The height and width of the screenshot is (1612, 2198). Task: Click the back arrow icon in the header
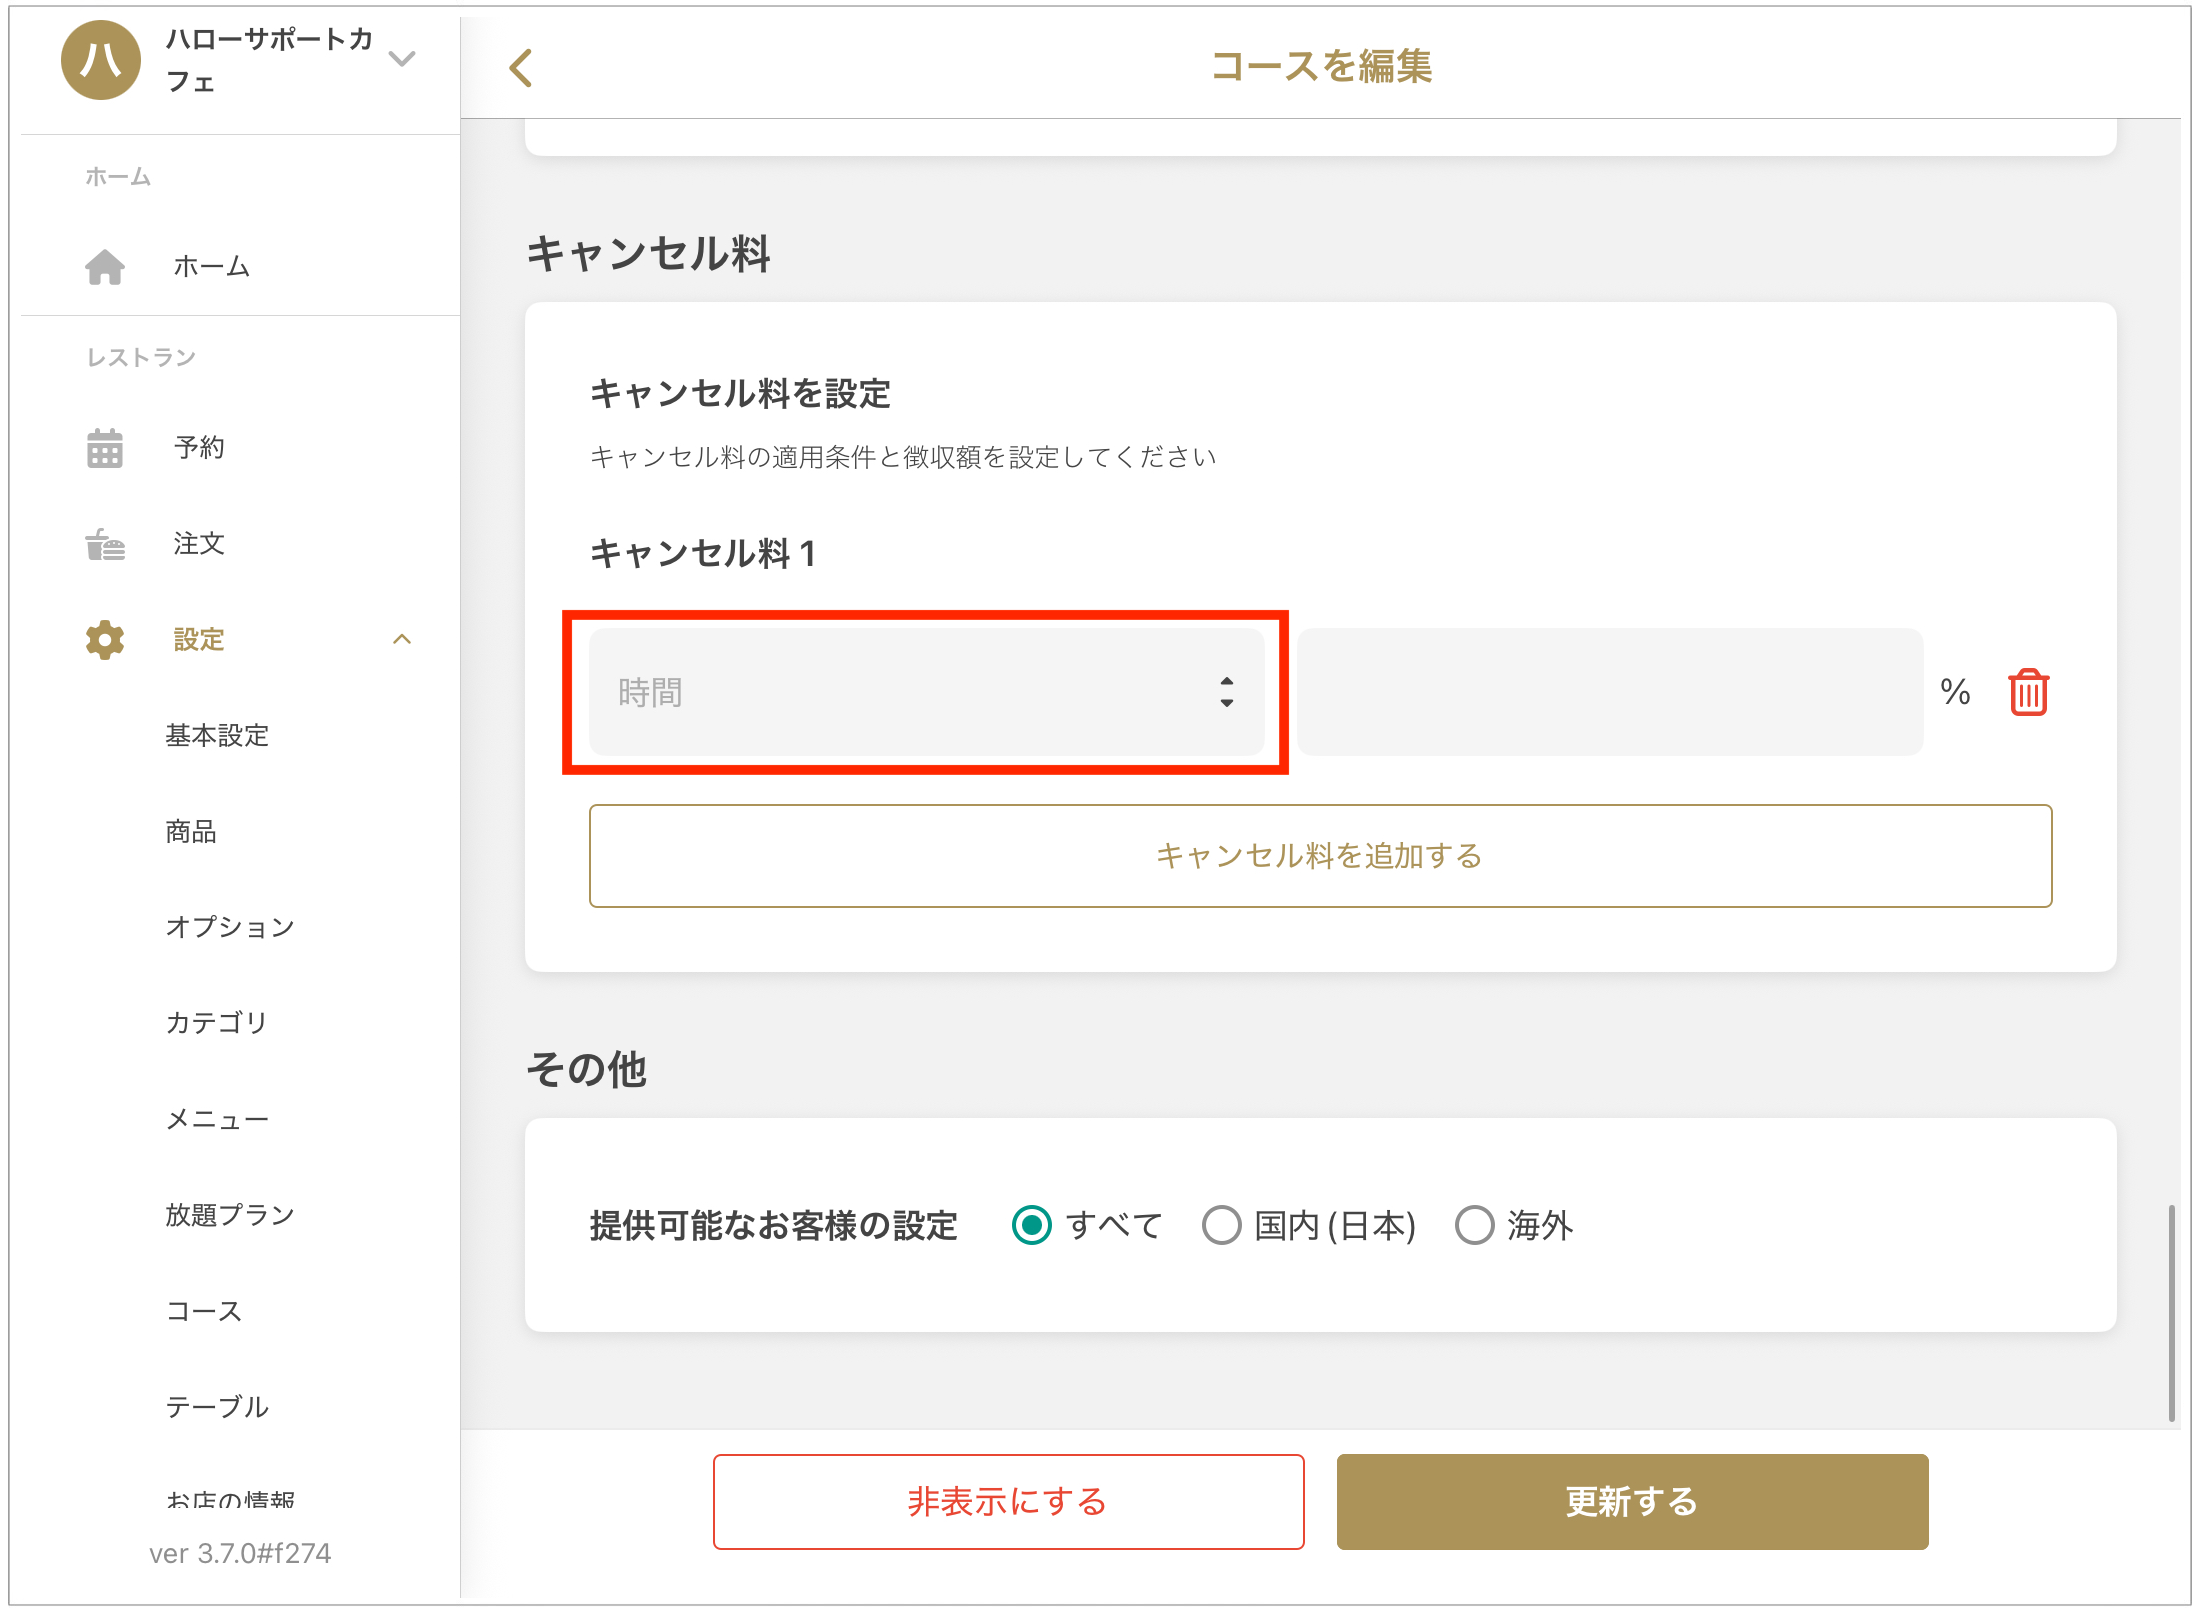520,68
